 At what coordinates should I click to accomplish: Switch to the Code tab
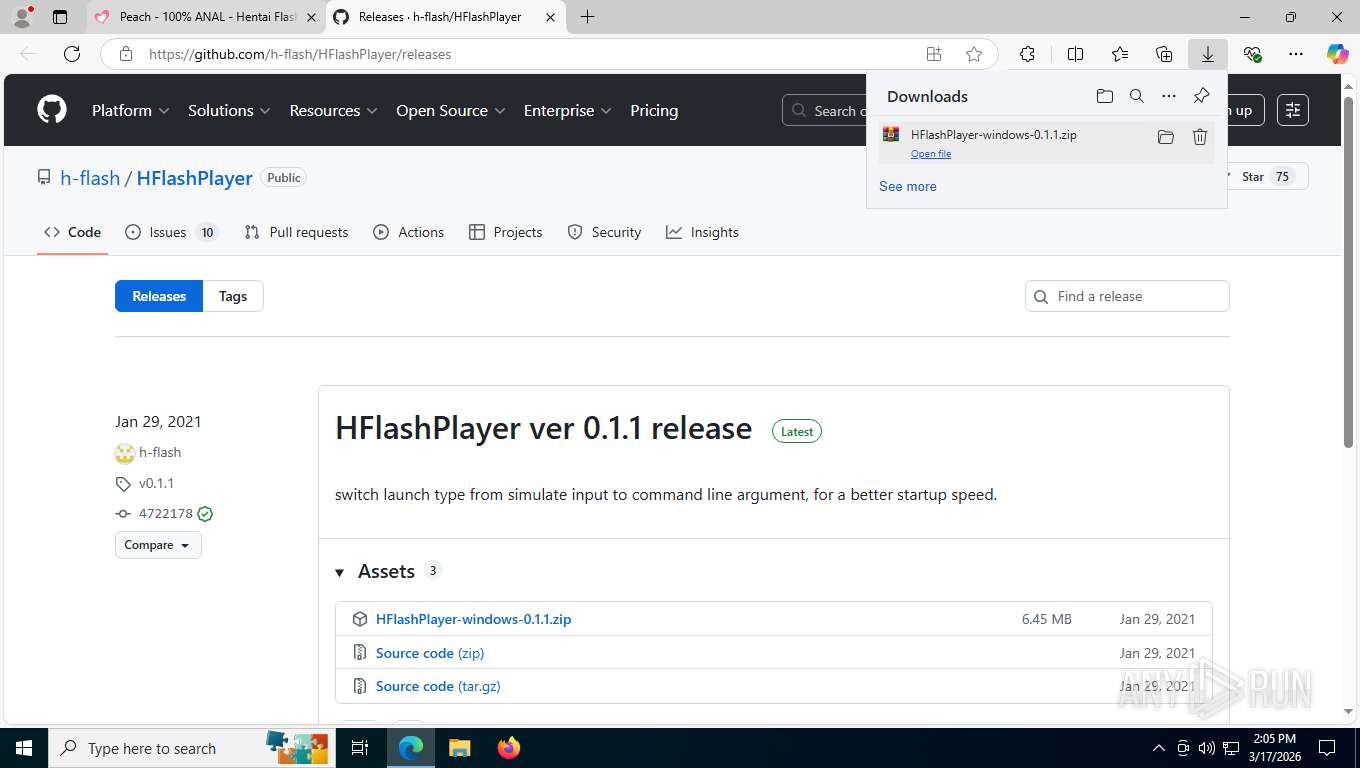point(72,232)
